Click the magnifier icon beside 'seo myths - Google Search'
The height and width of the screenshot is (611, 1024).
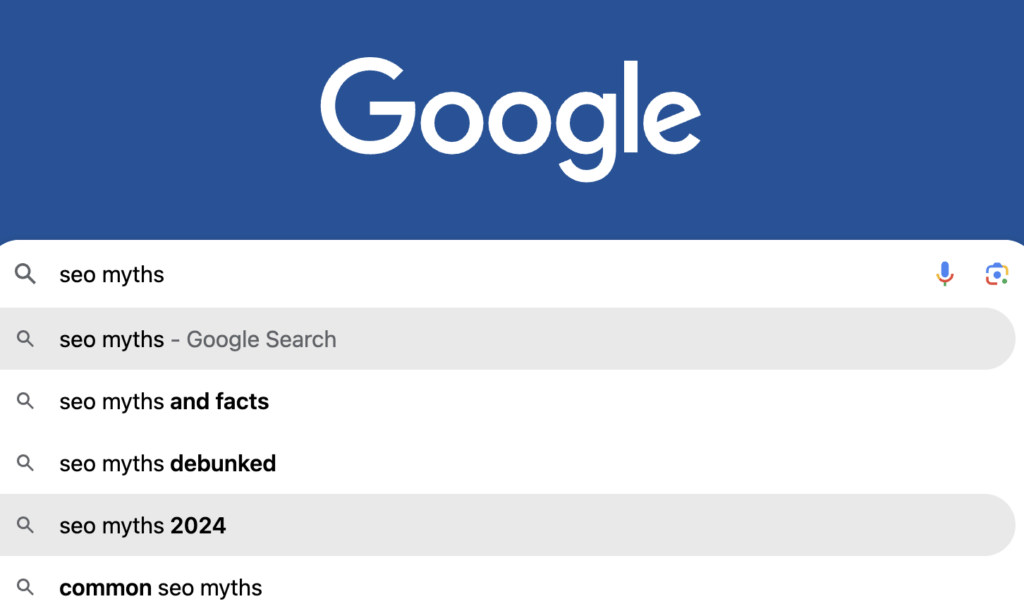tap(26, 339)
